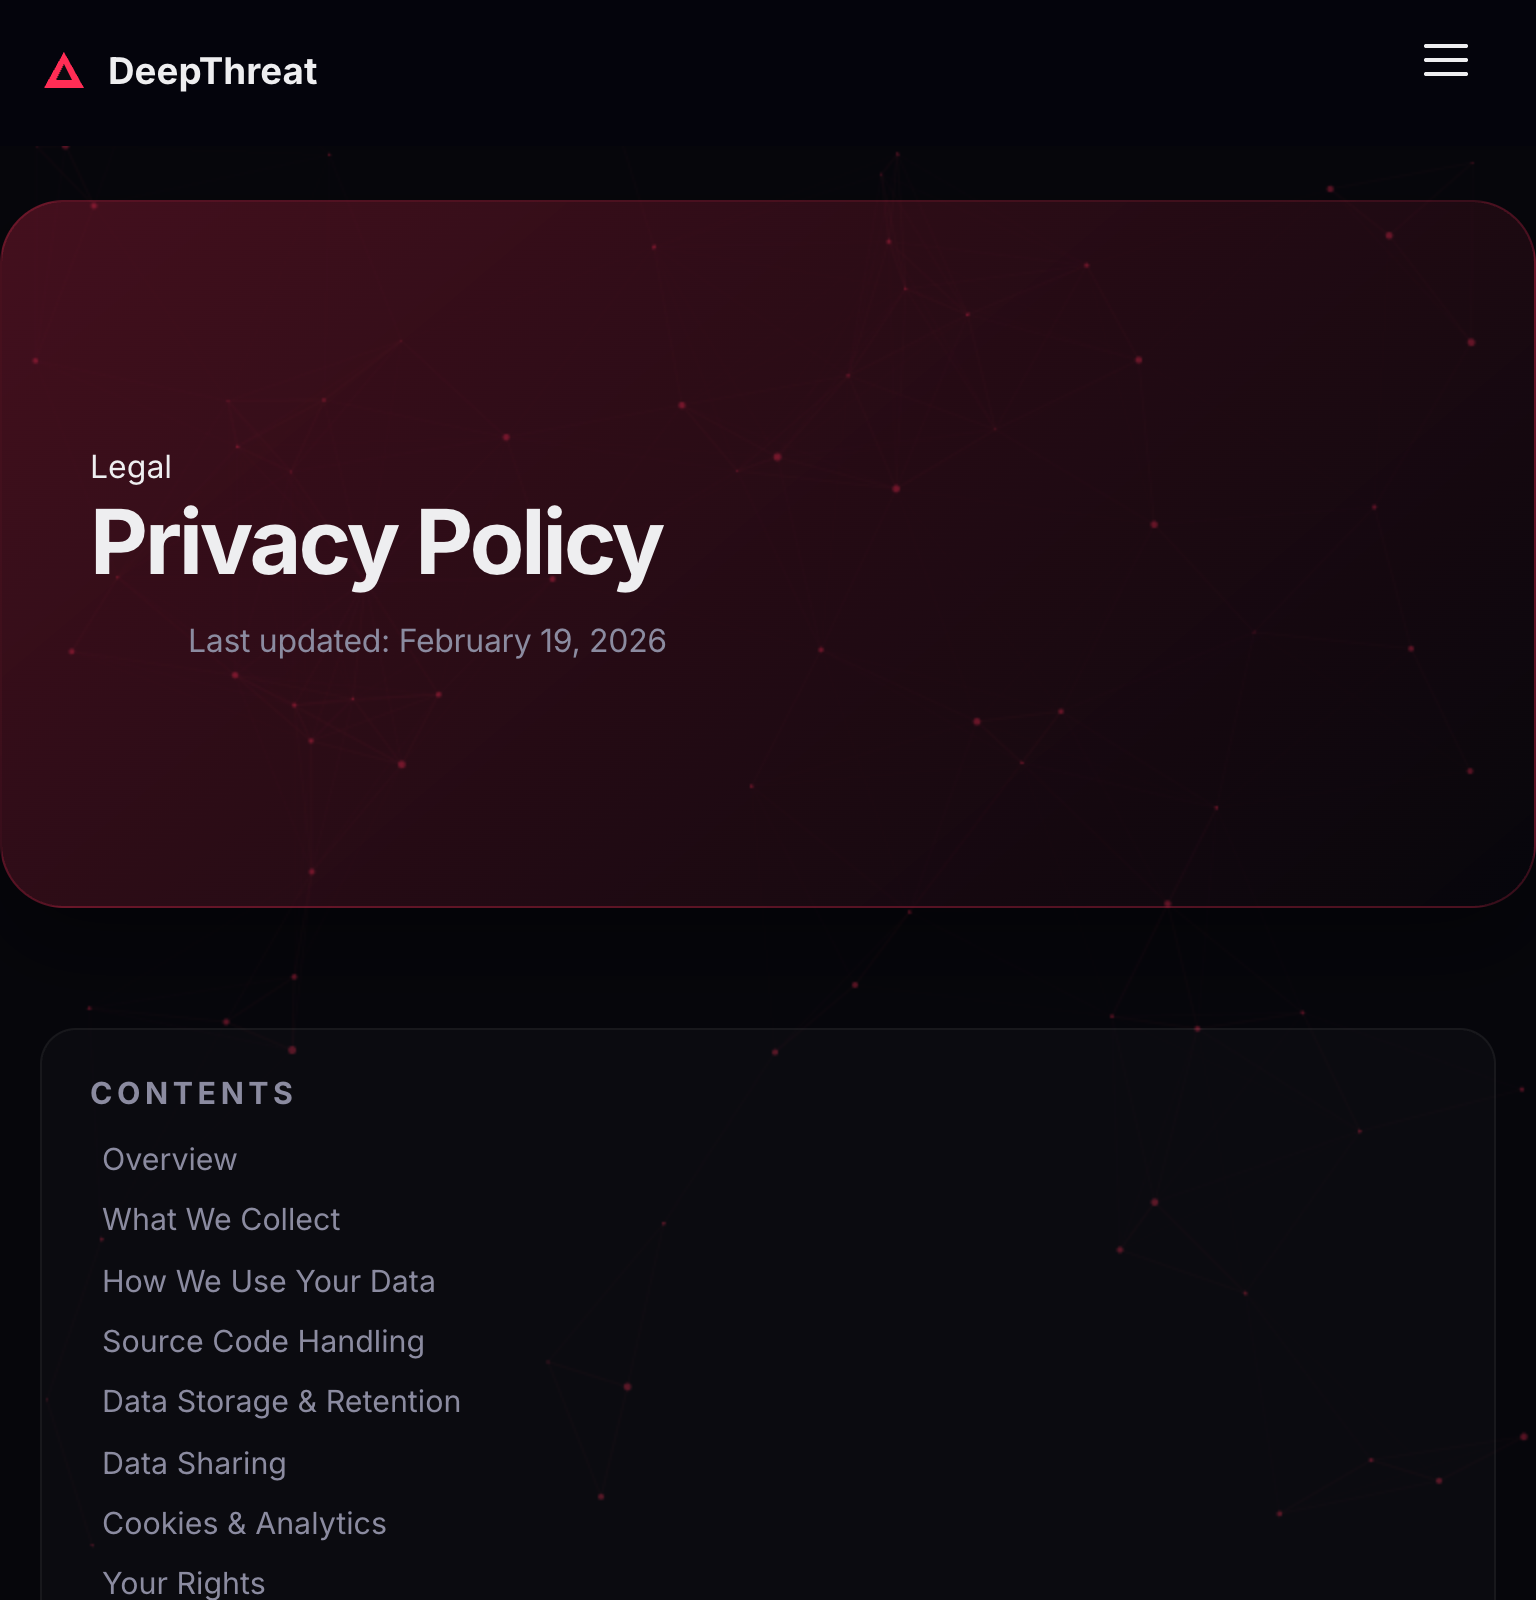Image resolution: width=1536 pixels, height=1600 pixels.
Task: Open the Data Sharing section
Action: click(x=194, y=1463)
